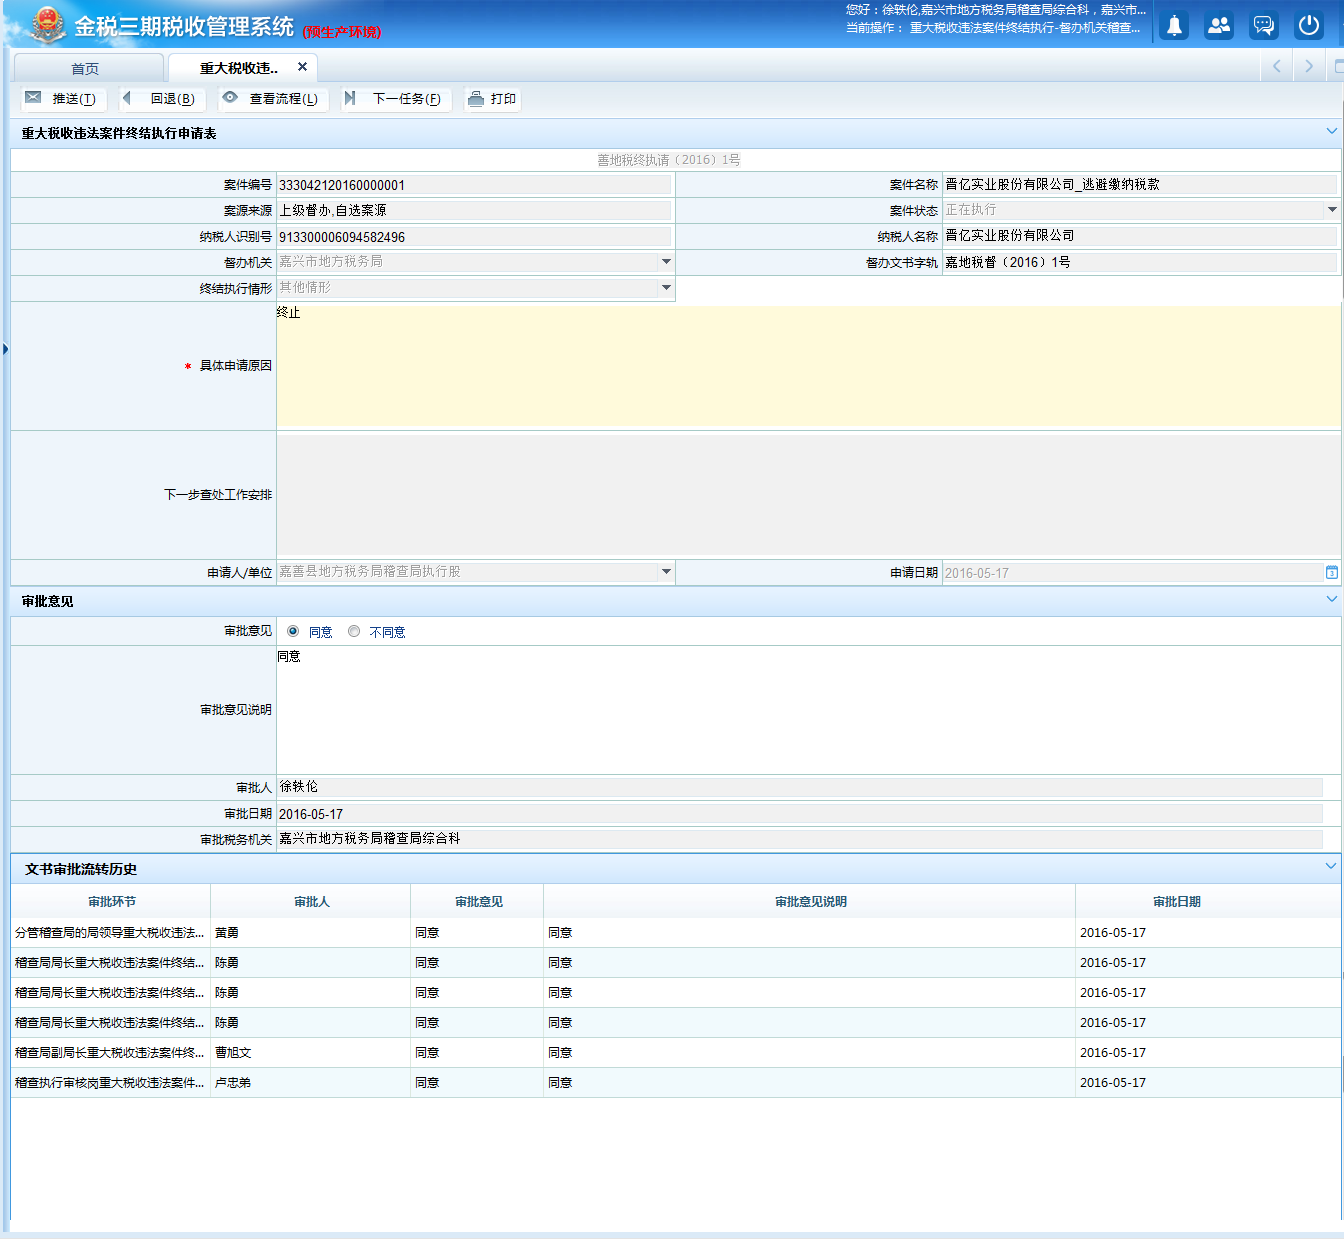The width and height of the screenshot is (1344, 1239).
Task: Open the 案件状态 dropdown
Action: pos(1332,210)
